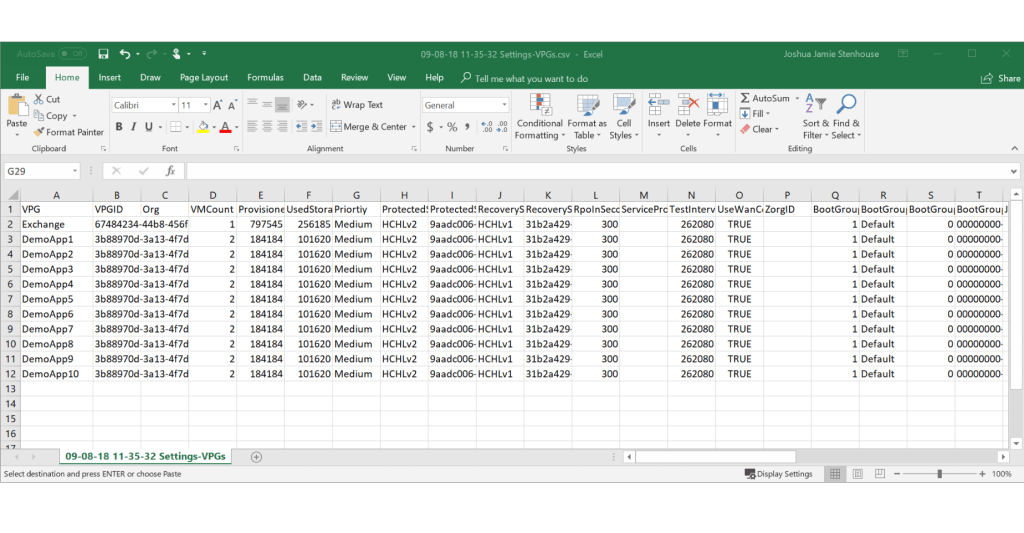
Task: Expand the General number format dropdown
Action: (503, 105)
